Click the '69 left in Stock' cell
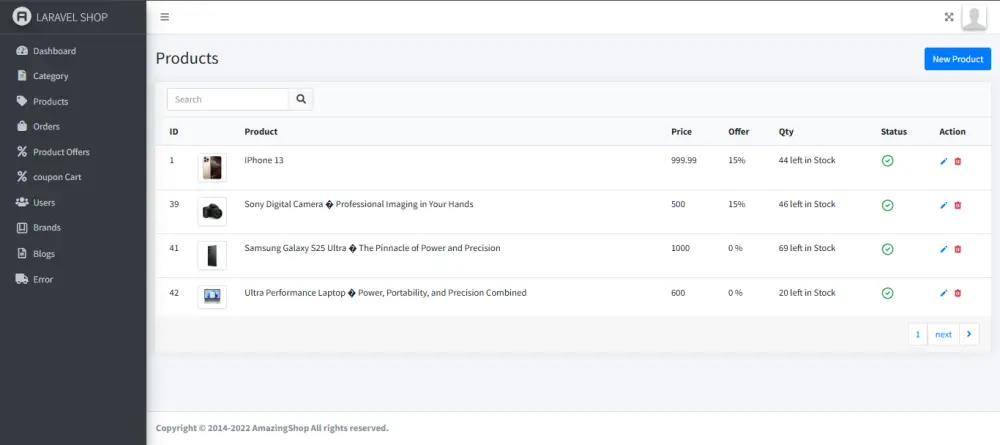The width and height of the screenshot is (1000, 445). [807, 248]
